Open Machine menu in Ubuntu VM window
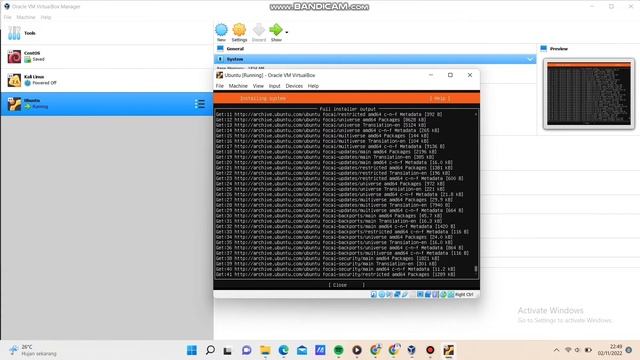This screenshot has width=640, height=360. pyautogui.click(x=238, y=86)
